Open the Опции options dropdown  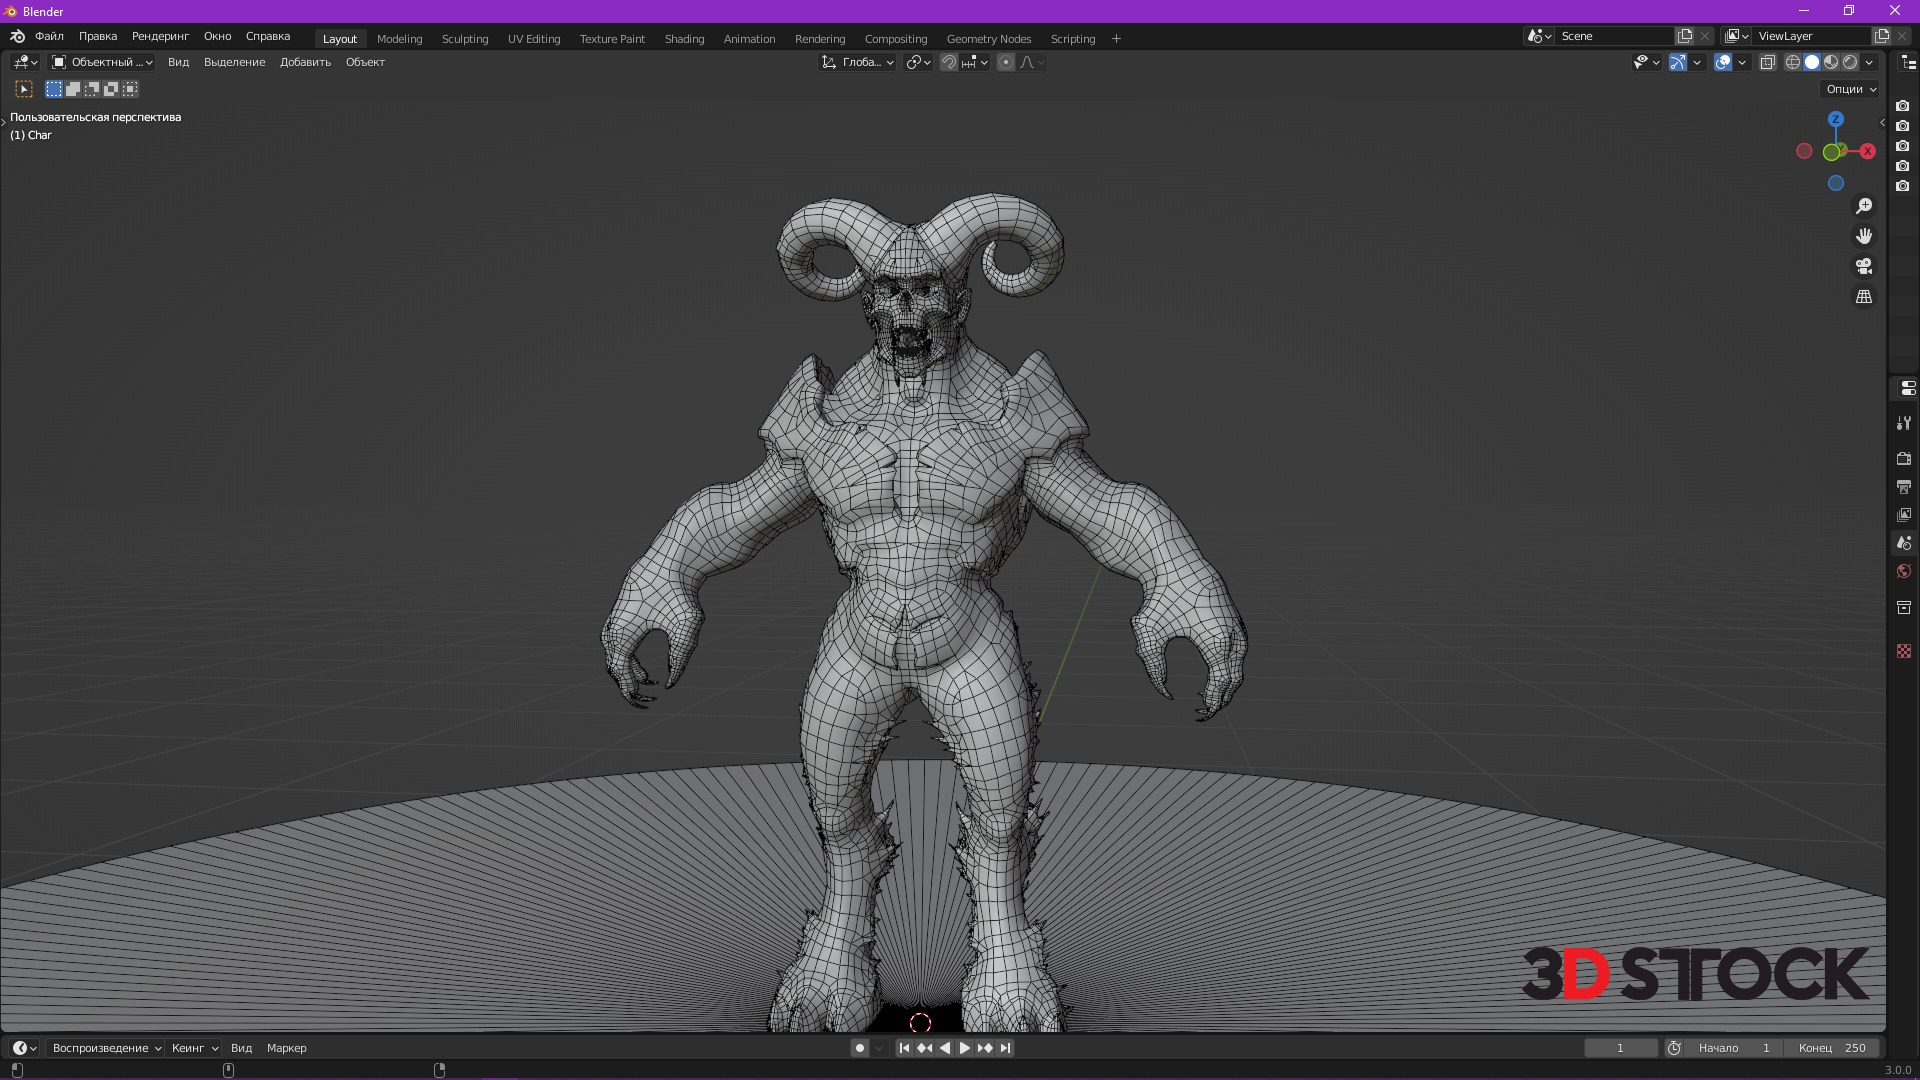point(1851,89)
